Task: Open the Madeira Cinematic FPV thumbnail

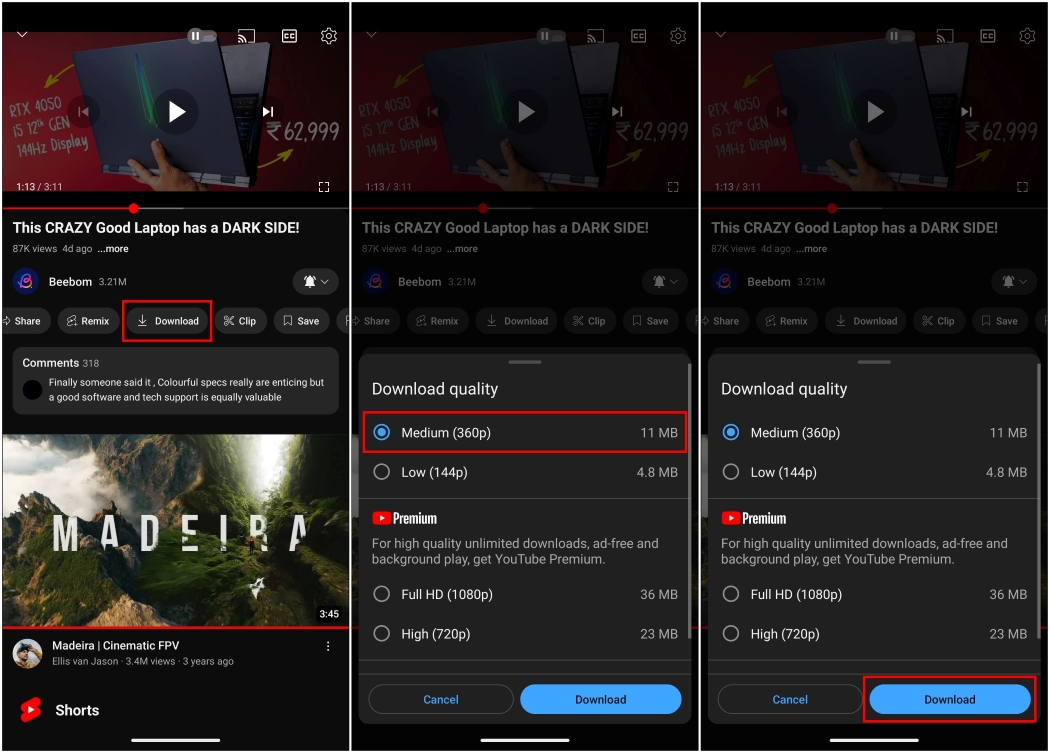Action: [x=175, y=530]
